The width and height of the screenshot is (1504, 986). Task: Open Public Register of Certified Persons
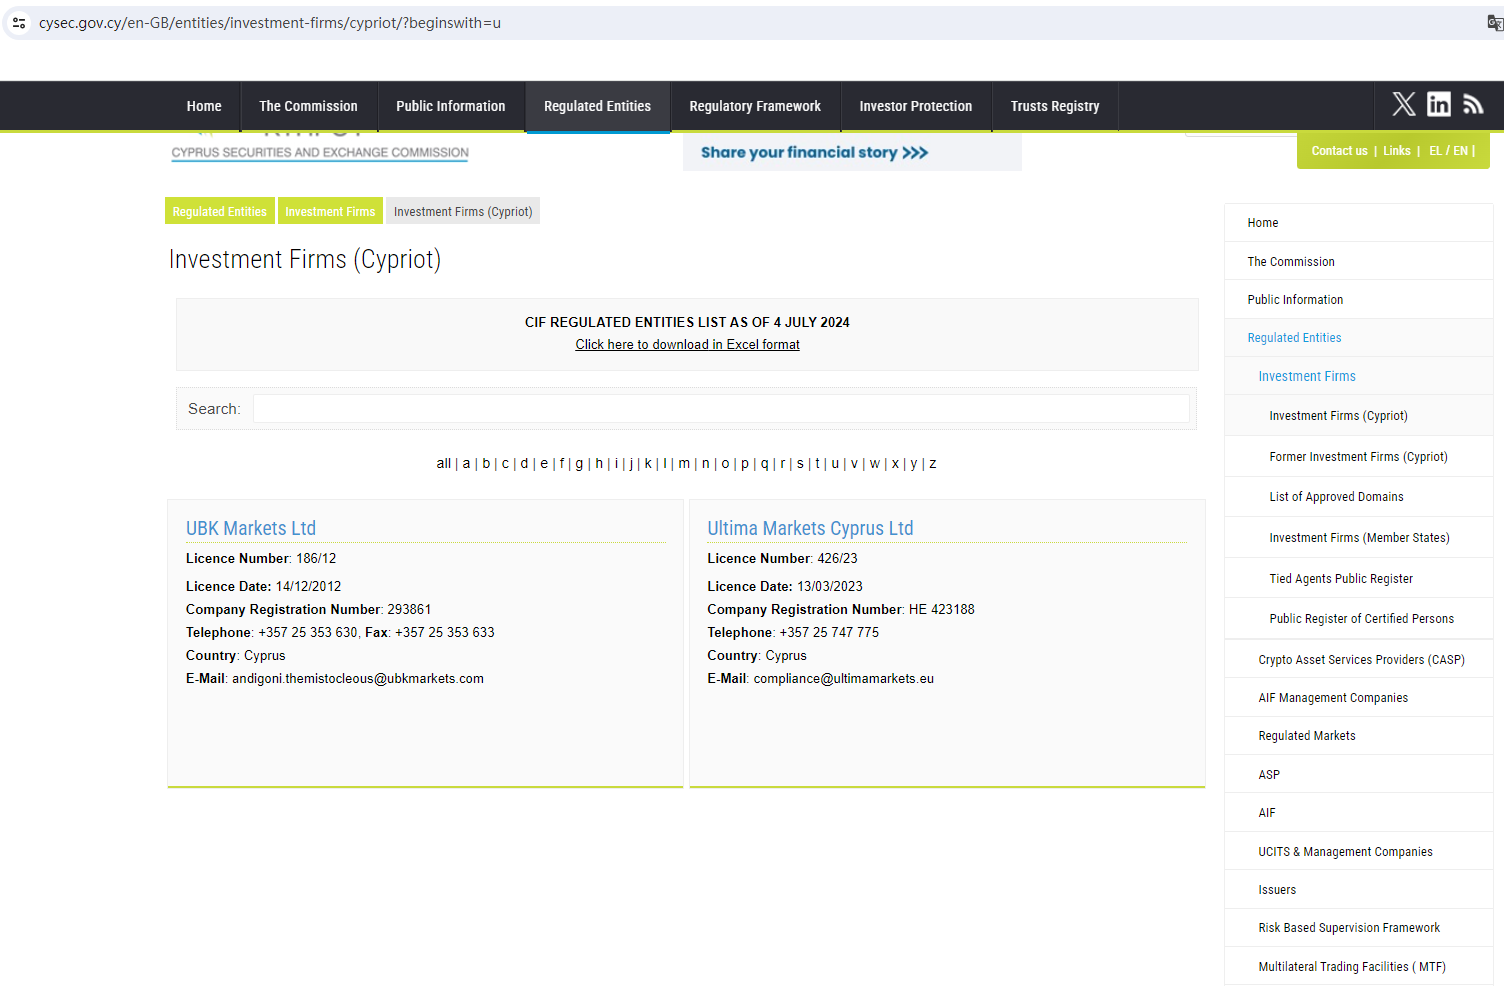(1359, 619)
